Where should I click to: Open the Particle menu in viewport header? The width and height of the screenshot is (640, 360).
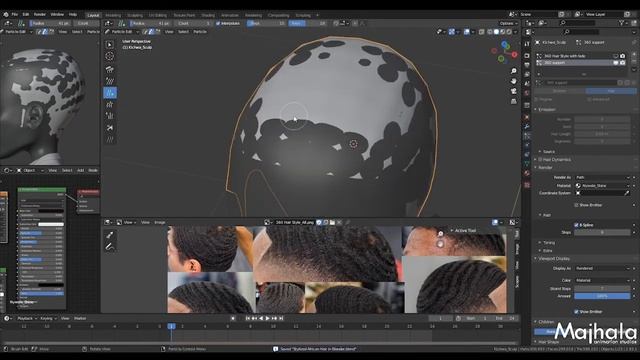200,31
